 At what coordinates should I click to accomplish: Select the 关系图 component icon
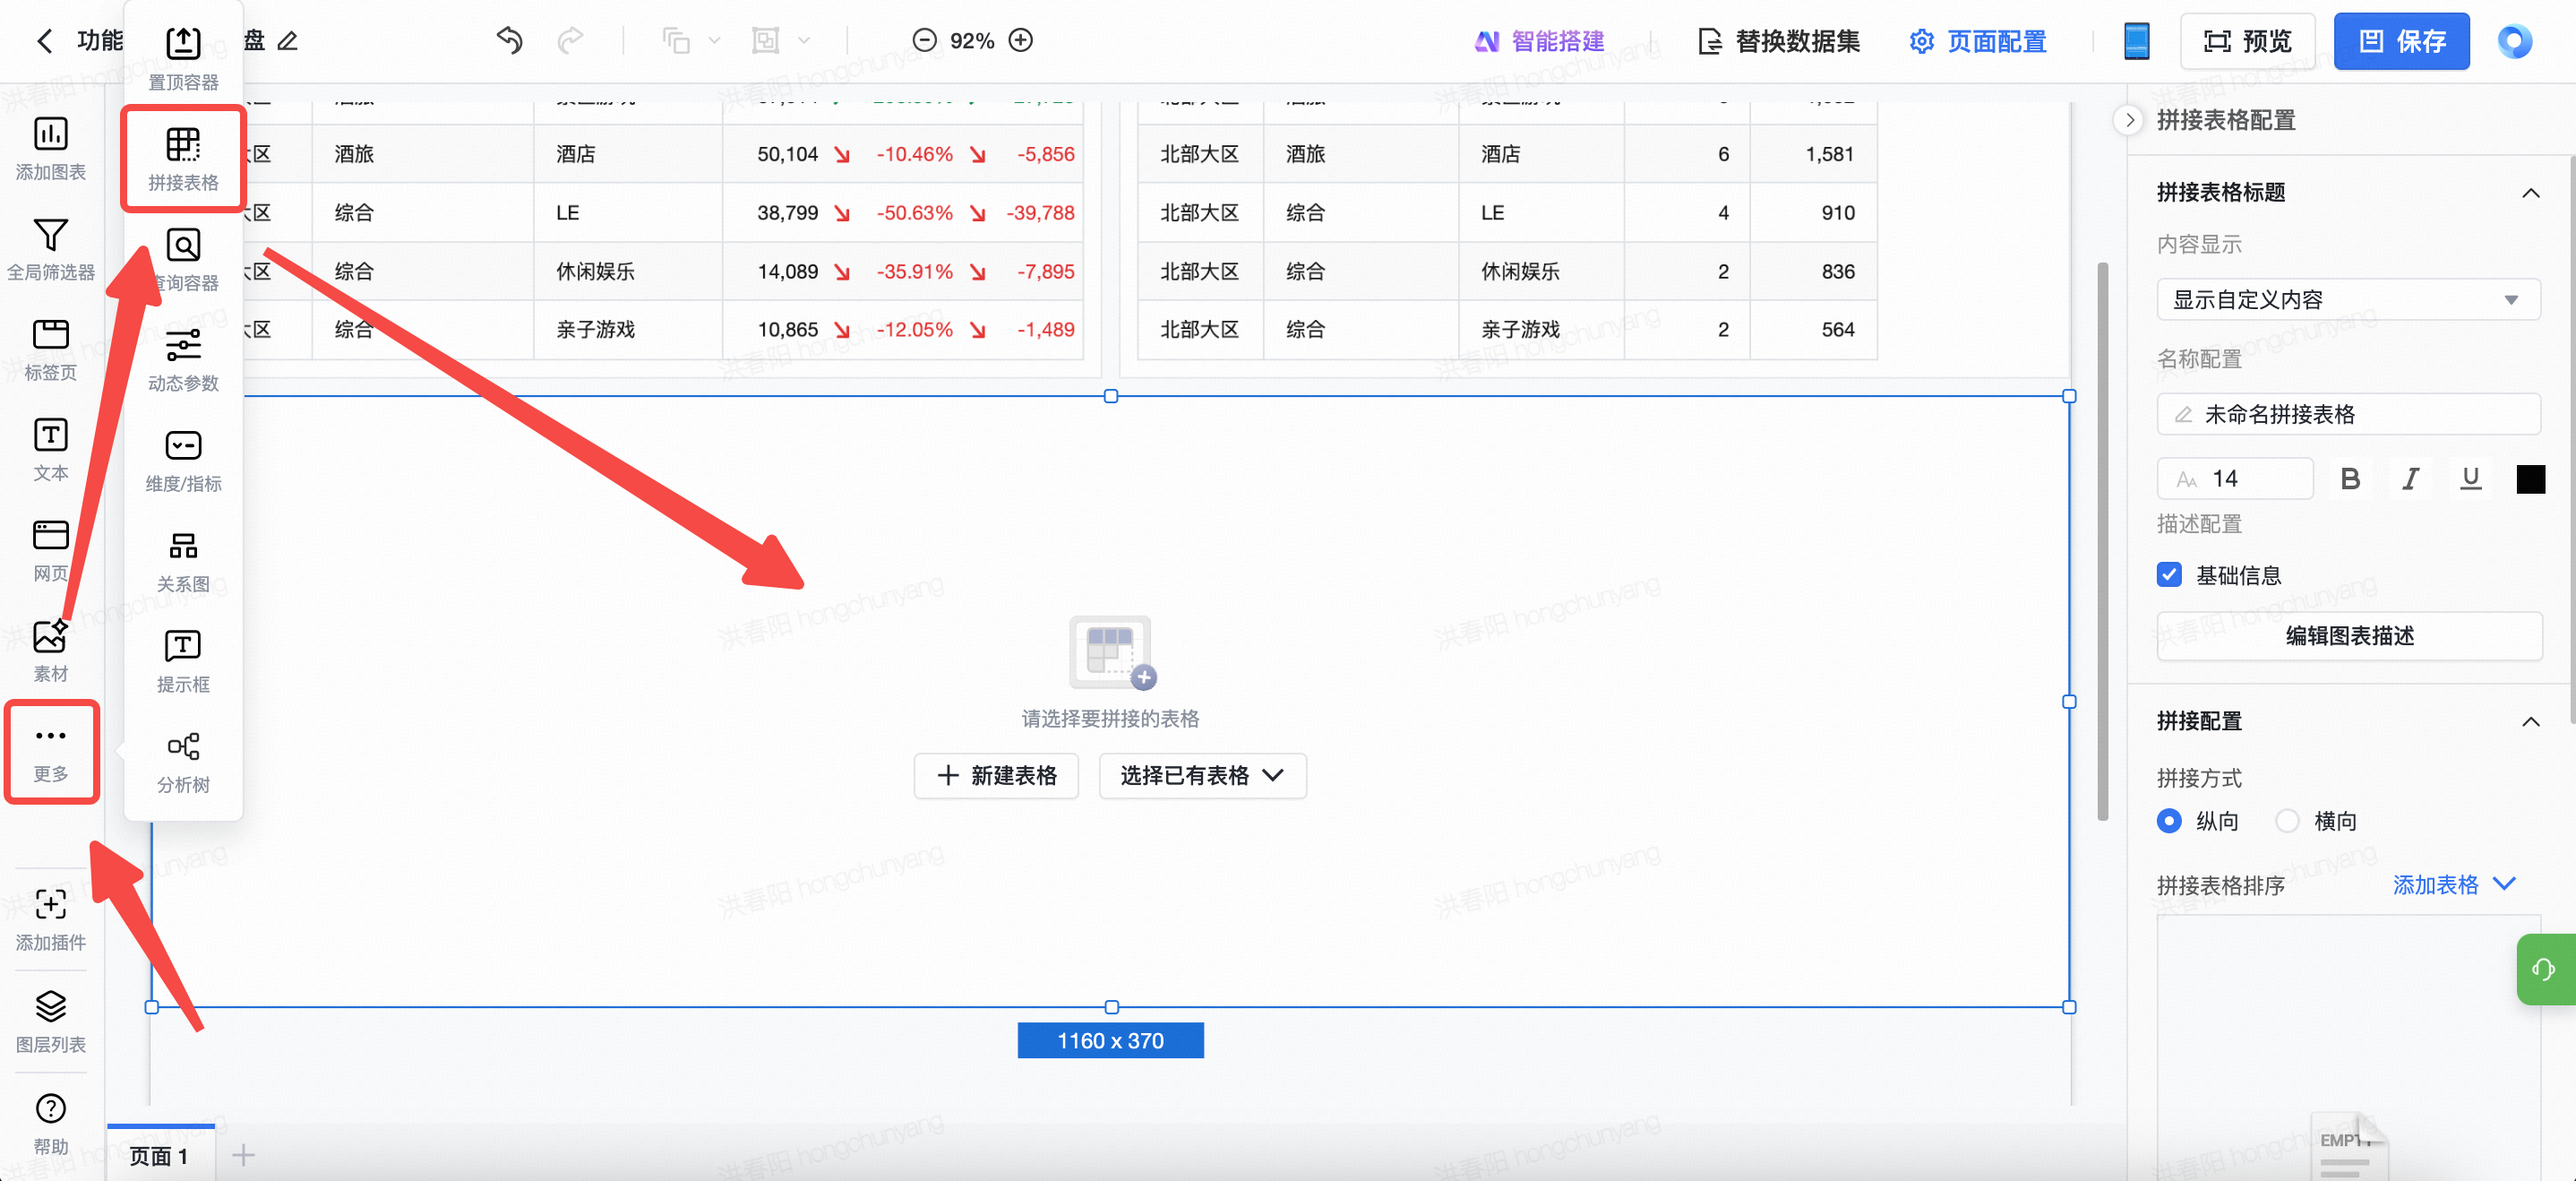click(183, 547)
